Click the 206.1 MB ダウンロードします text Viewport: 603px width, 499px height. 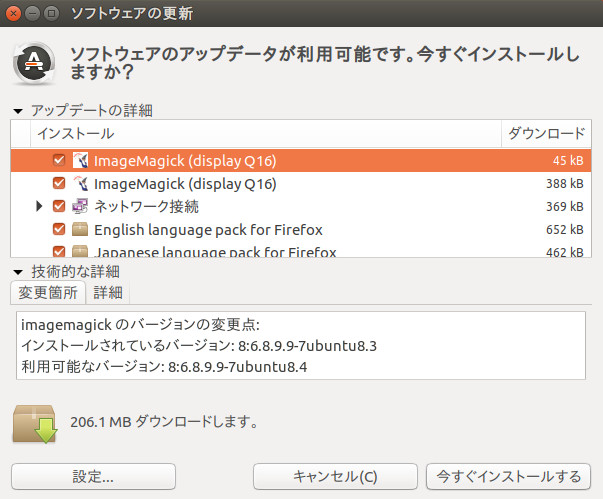point(164,422)
